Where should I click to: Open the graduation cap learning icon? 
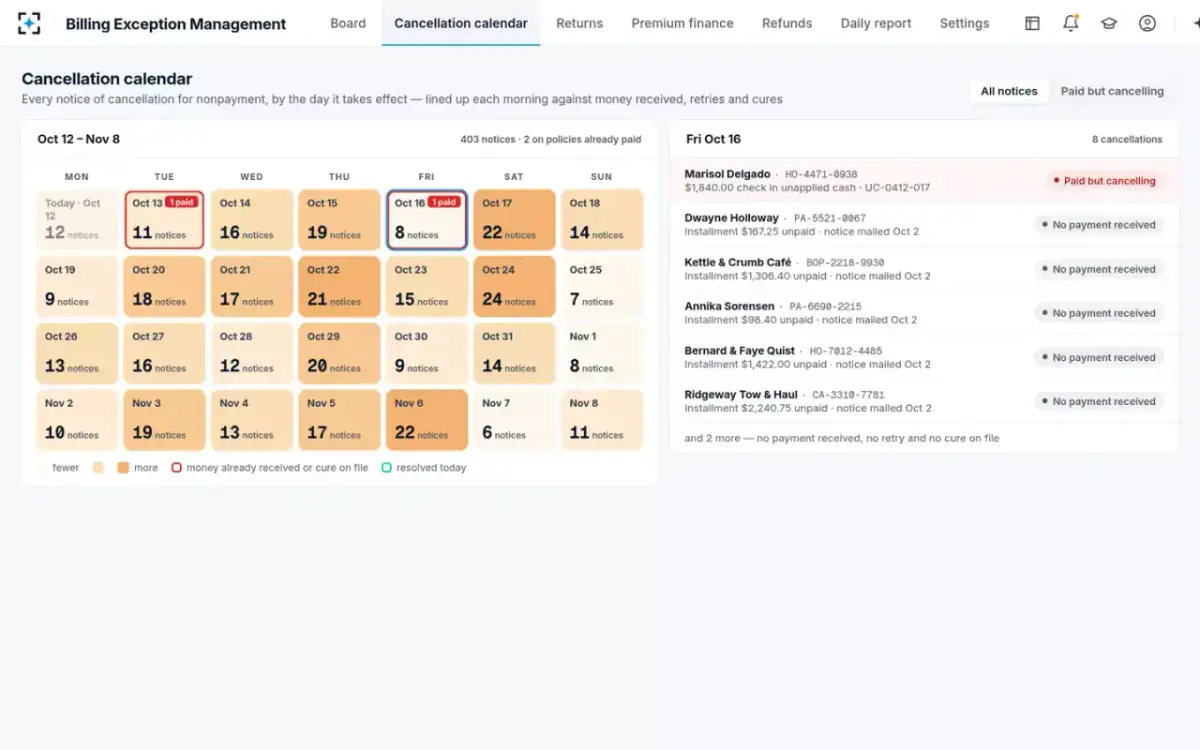click(x=1109, y=23)
